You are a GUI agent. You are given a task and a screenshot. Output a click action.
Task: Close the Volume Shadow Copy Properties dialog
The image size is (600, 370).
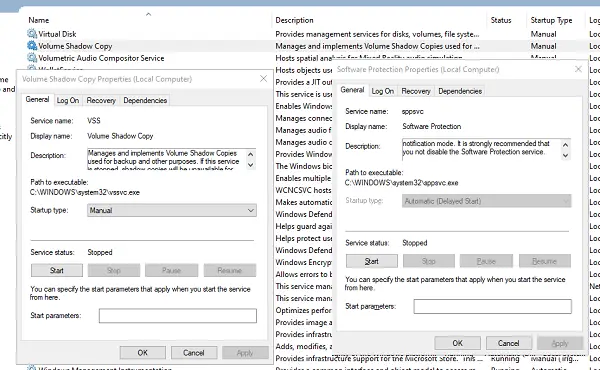point(263,79)
